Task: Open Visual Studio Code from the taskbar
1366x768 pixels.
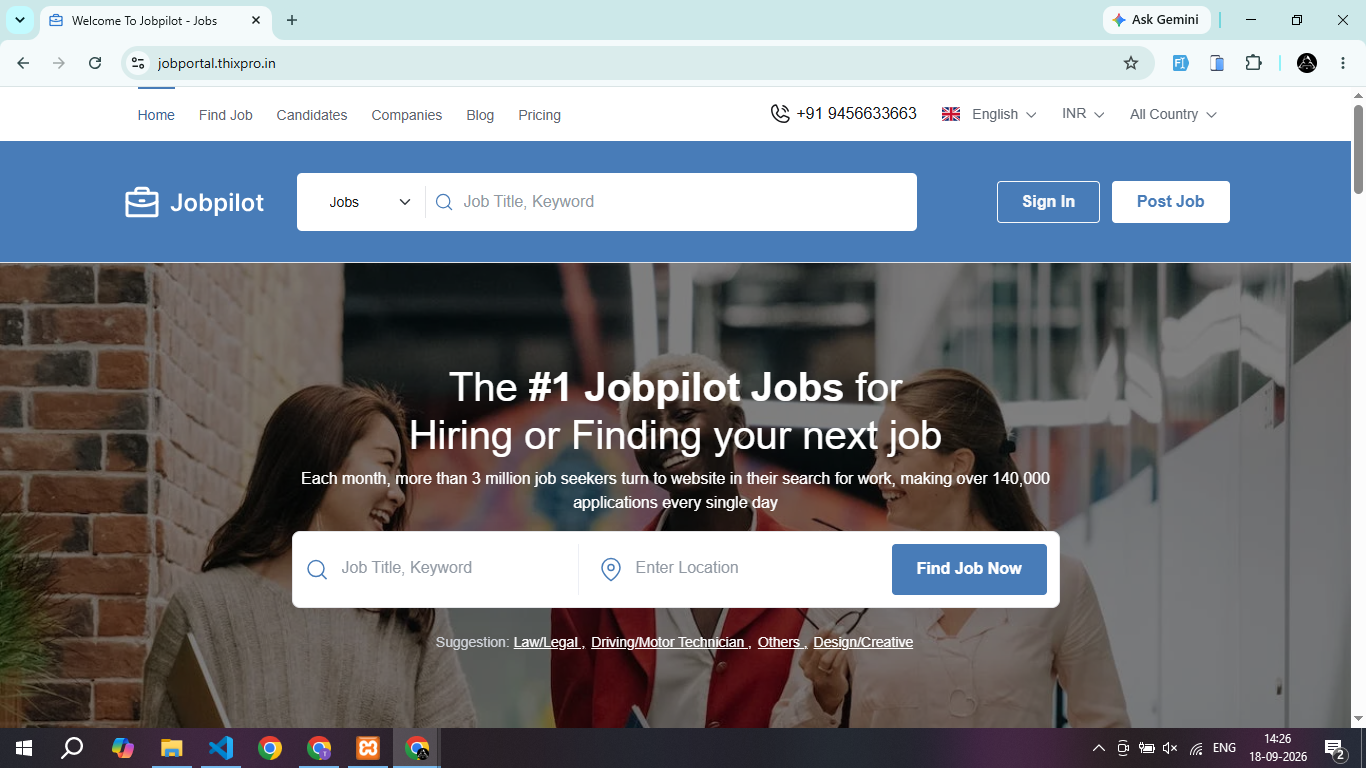Action: click(x=221, y=748)
